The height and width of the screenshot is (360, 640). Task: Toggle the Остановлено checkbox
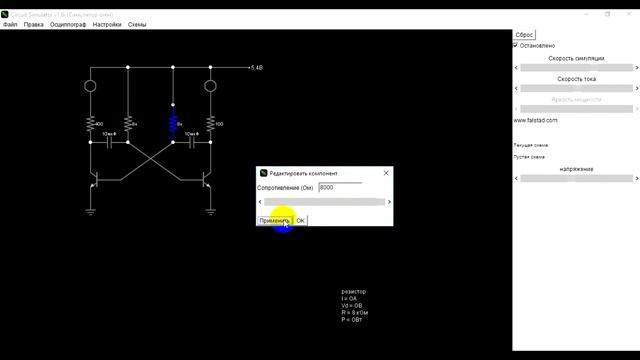point(516,45)
